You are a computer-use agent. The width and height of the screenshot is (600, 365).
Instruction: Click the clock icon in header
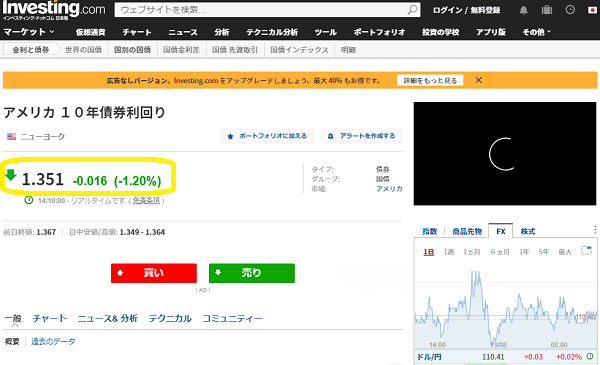pyautogui.click(x=570, y=10)
